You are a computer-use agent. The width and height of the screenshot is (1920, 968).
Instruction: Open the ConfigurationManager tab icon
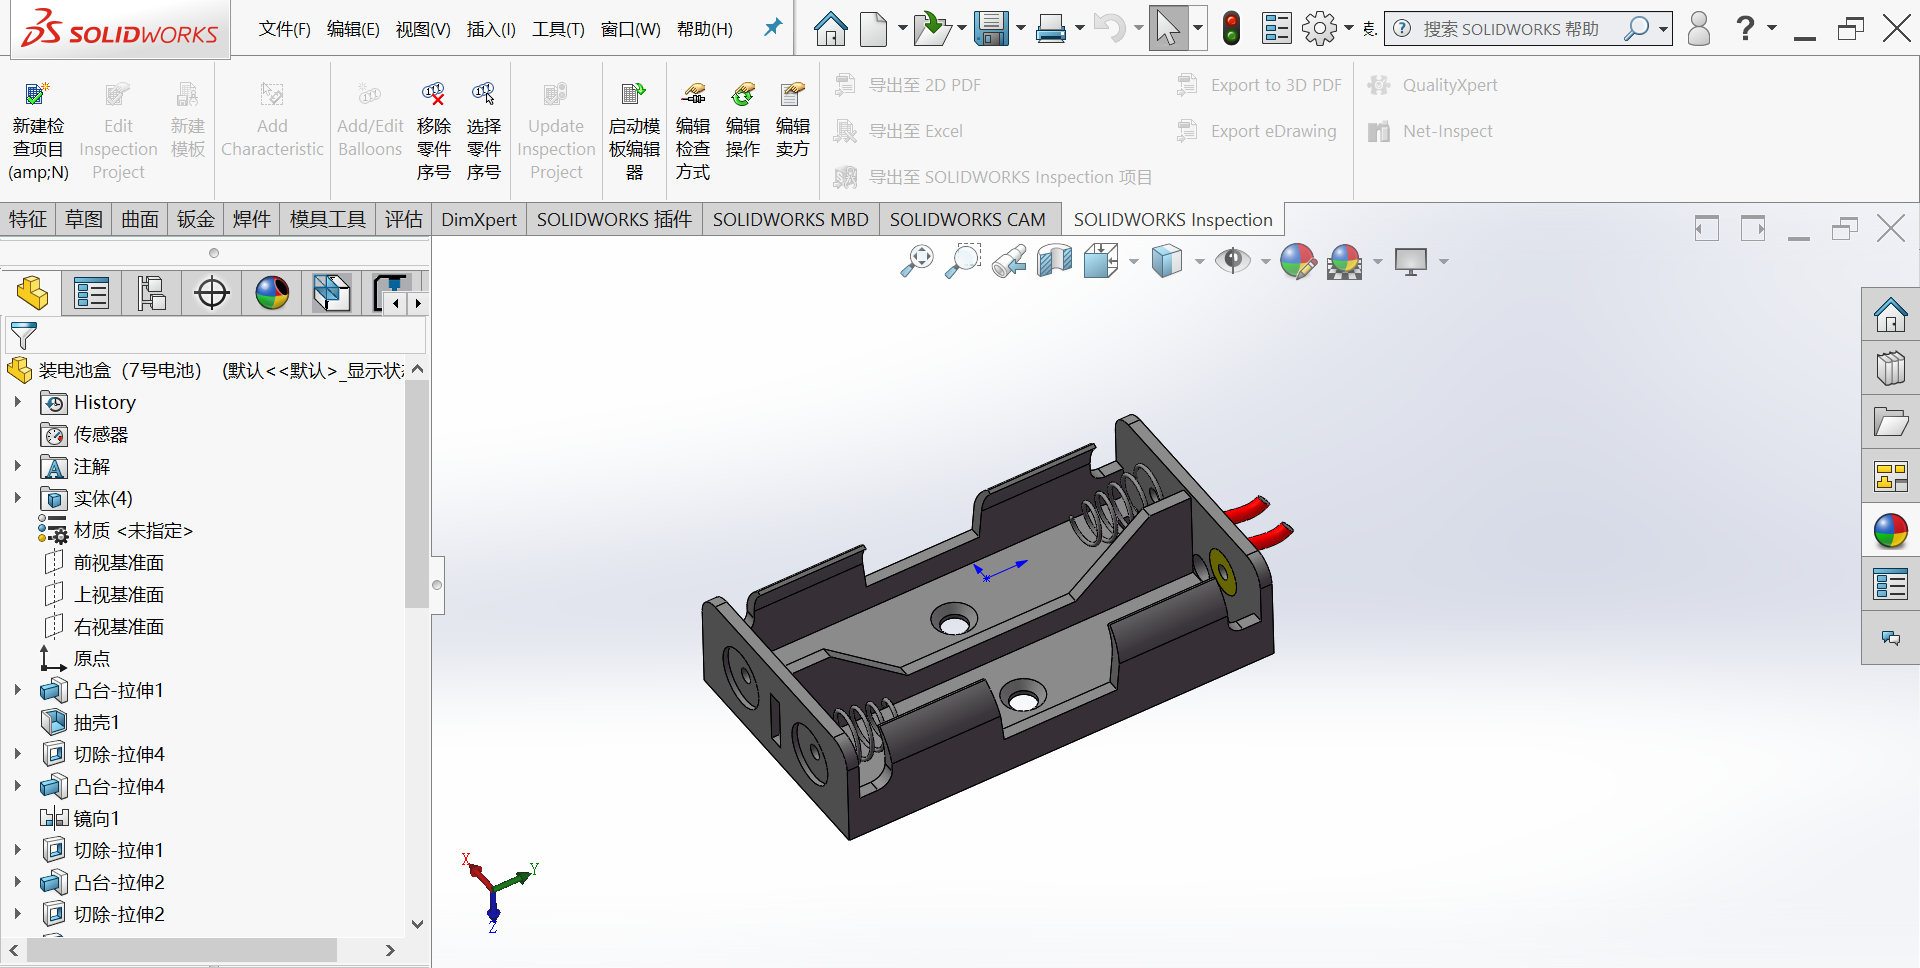[151, 294]
